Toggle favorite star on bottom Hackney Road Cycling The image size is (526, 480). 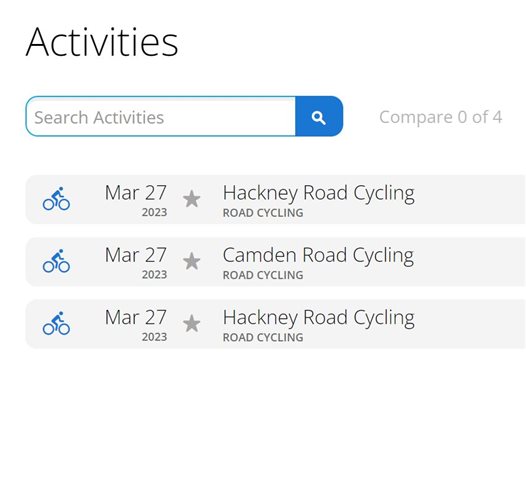pyautogui.click(x=192, y=323)
